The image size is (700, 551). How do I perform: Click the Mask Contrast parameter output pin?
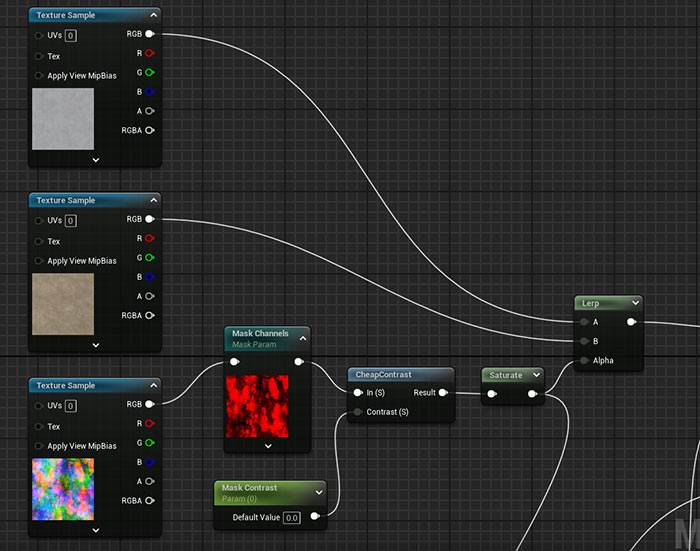pyautogui.click(x=315, y=517)
